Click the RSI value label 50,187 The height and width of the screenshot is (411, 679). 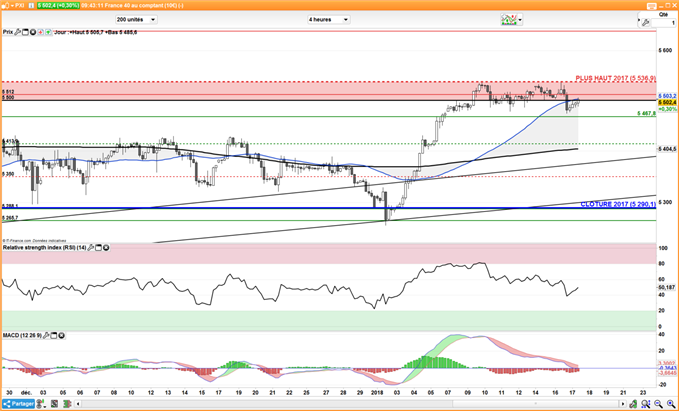[667, 287]
